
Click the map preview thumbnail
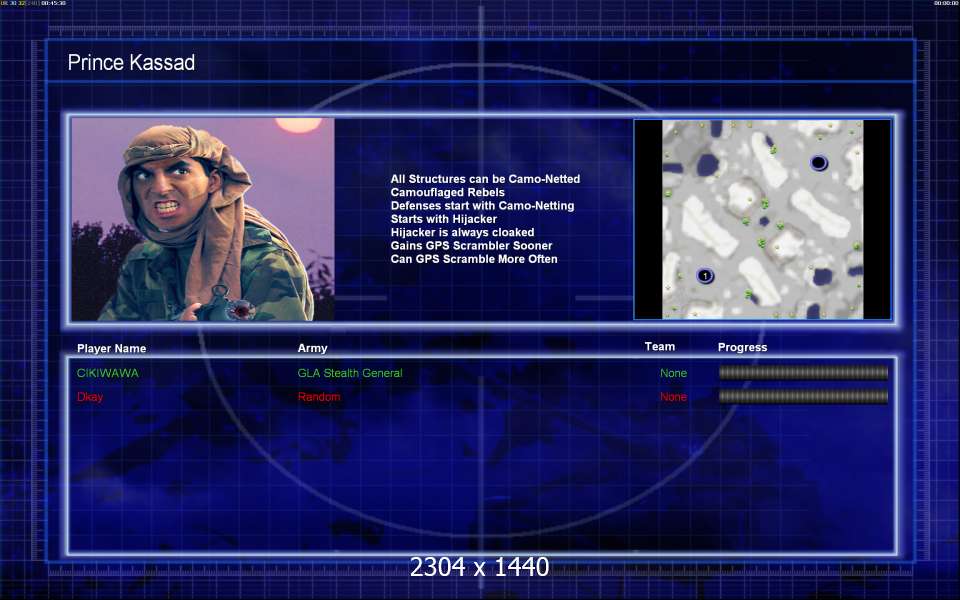[x=762, y=219]
